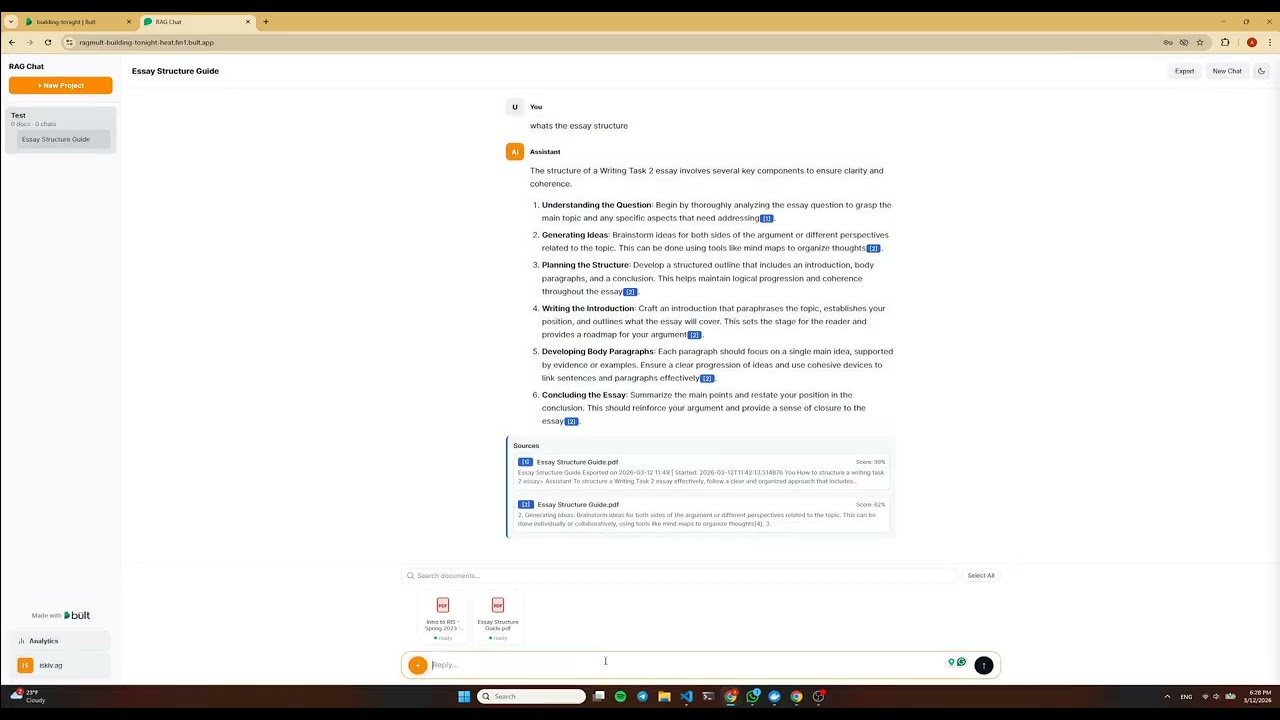Open the Chrome three-dot menu
The height and width of the screenshot is (720, 1280).
click(1268, 42)
